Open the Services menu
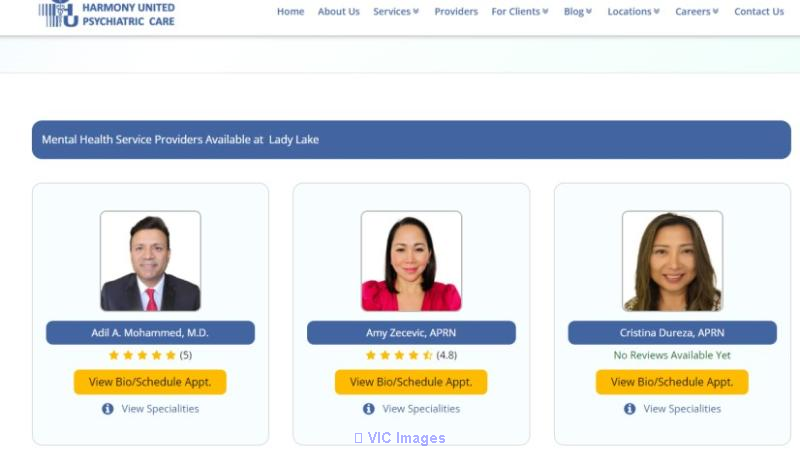The width and height of the screenshot is (800, 463). click(x=391, y=11)
